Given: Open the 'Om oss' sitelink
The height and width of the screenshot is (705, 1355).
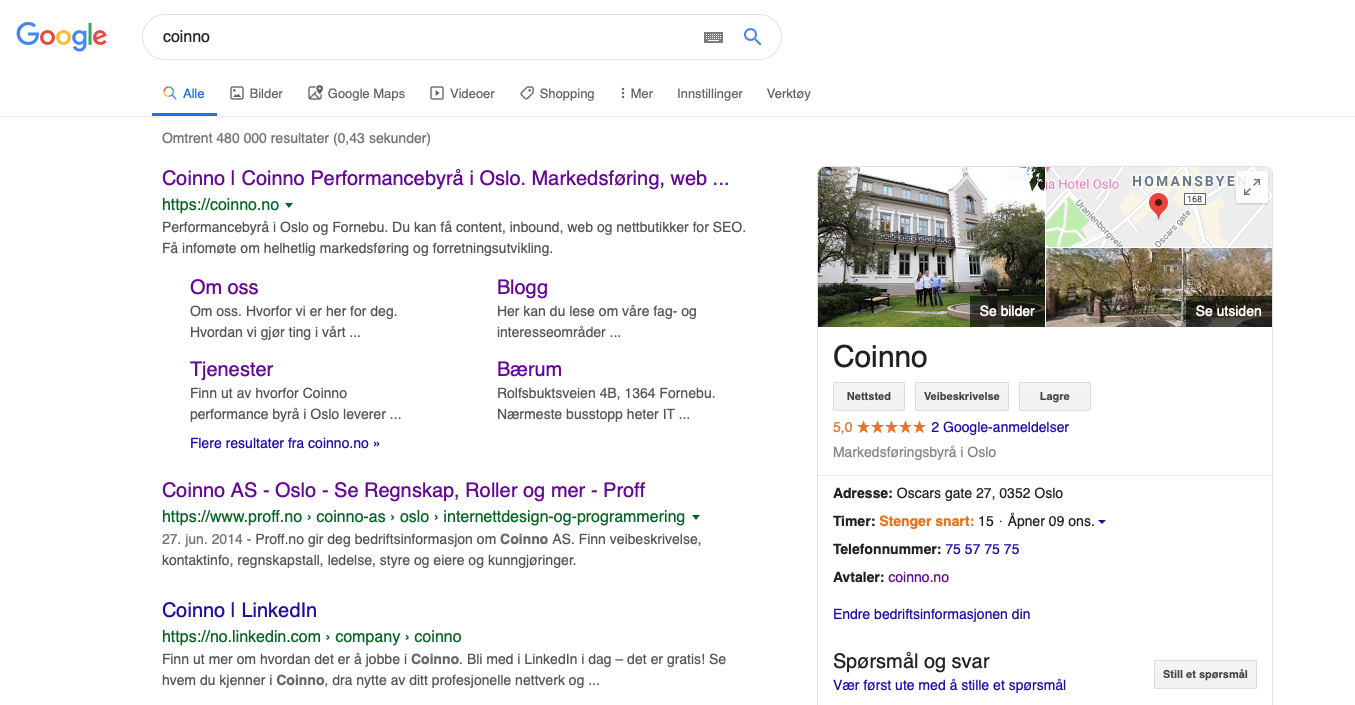Looking at the screenshot, I should tap(224, 287).
